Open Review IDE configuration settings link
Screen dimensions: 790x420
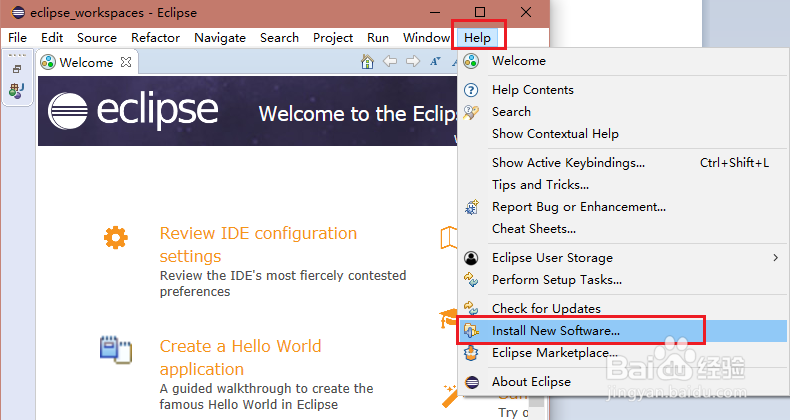point(258,245)
